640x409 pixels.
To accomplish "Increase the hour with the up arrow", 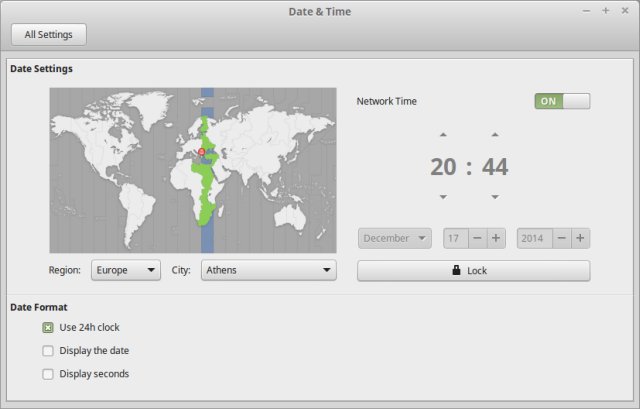I will pos(443,134).
